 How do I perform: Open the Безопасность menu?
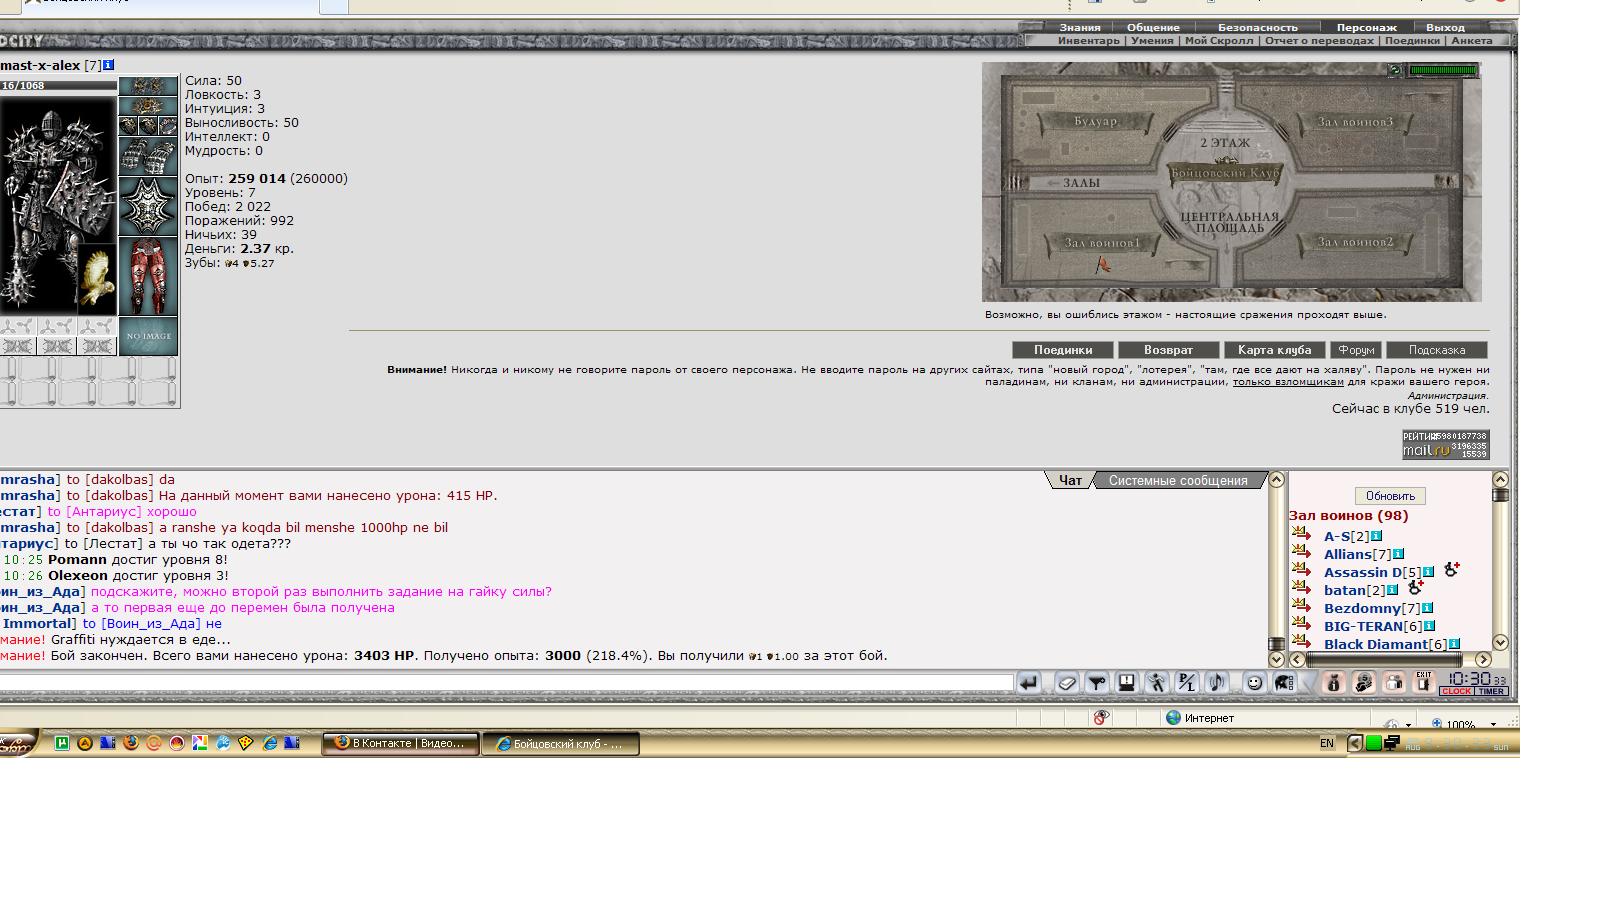1257,28
